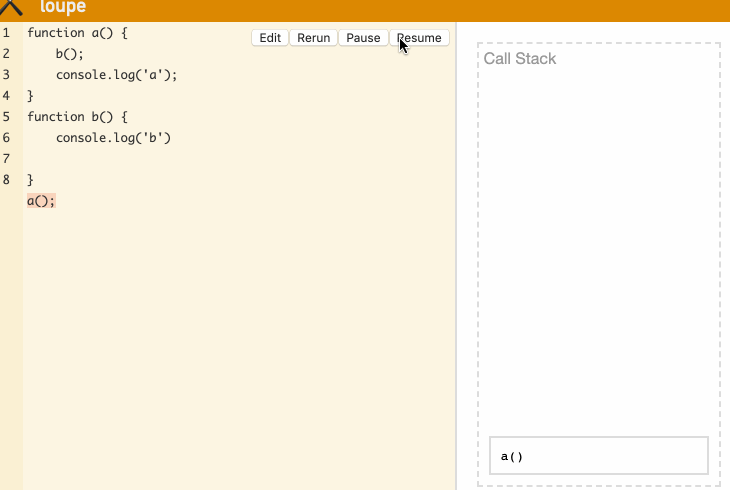Click the 'function b() {' code line

point(77,117)
